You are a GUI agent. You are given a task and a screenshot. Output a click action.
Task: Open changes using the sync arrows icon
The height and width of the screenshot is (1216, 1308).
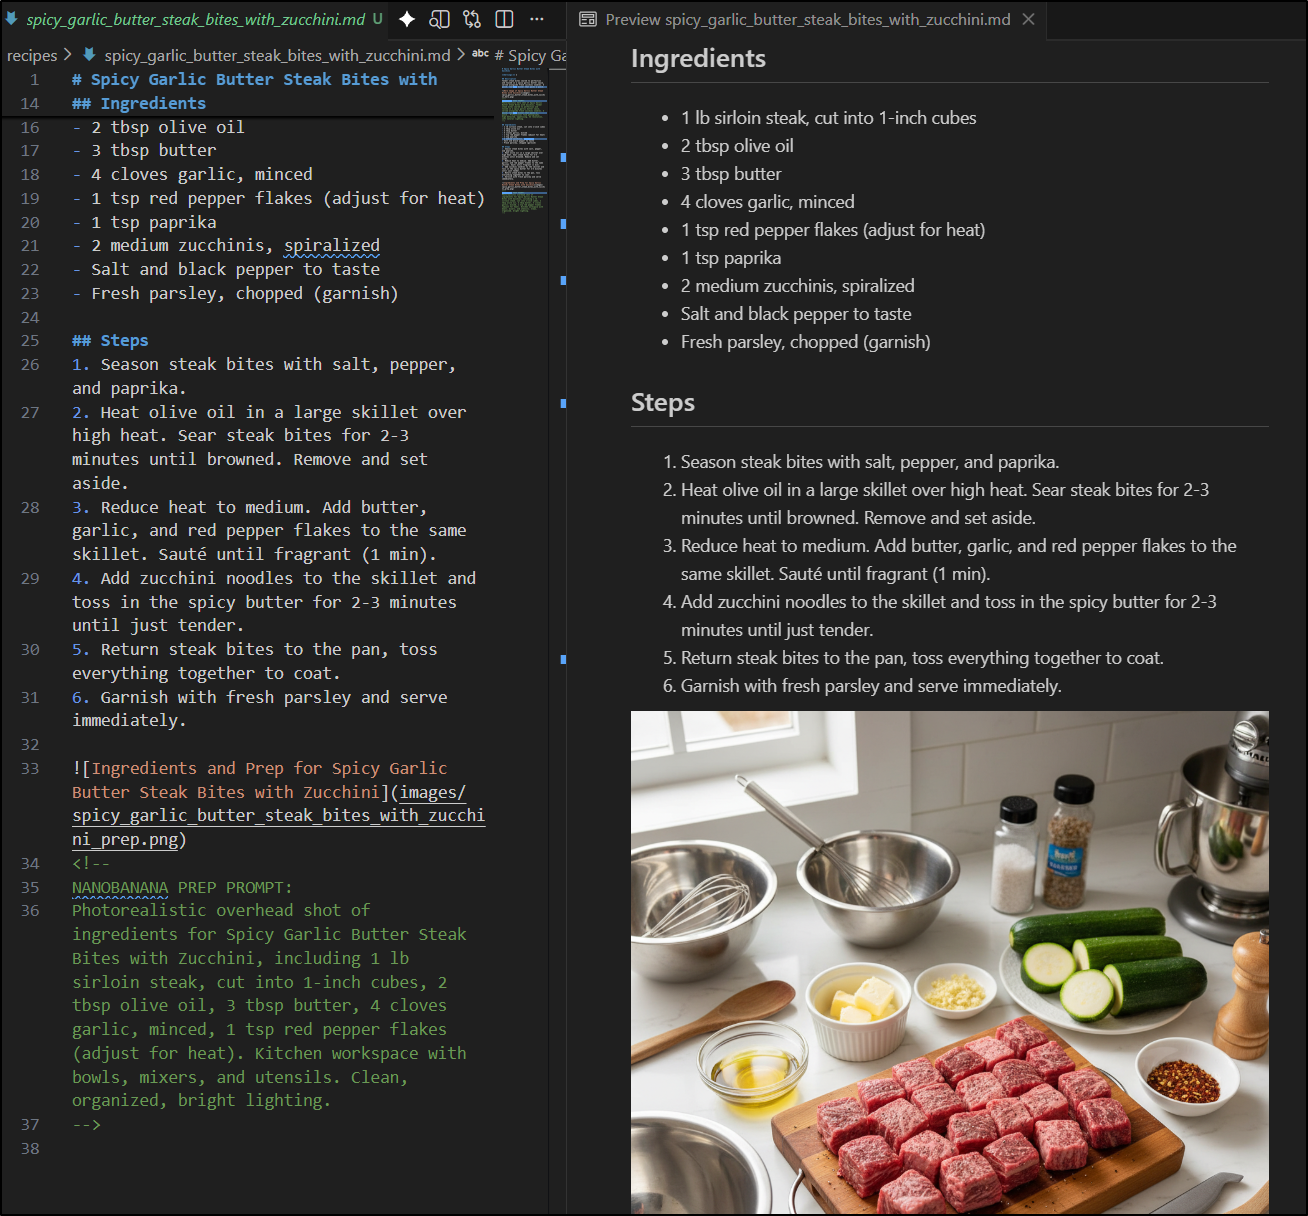click(471, 19)
